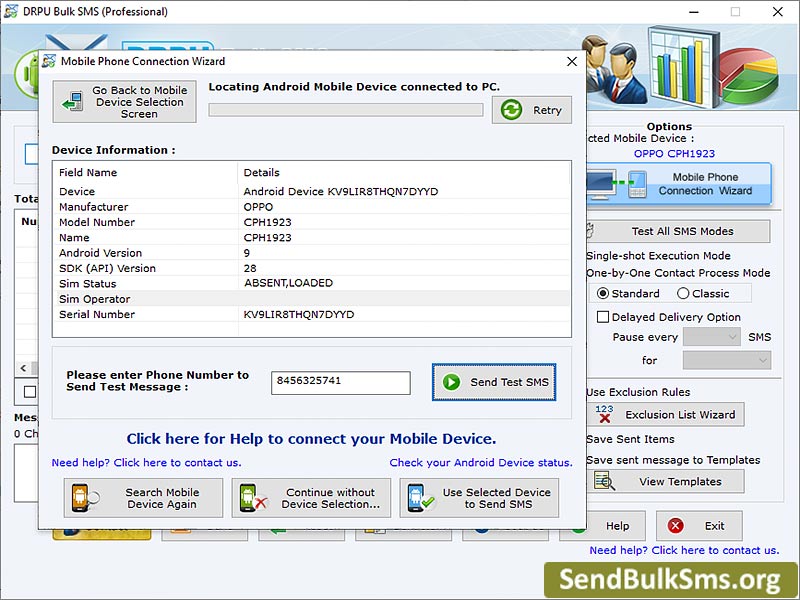Select the Model Number row

pos(311,222)
